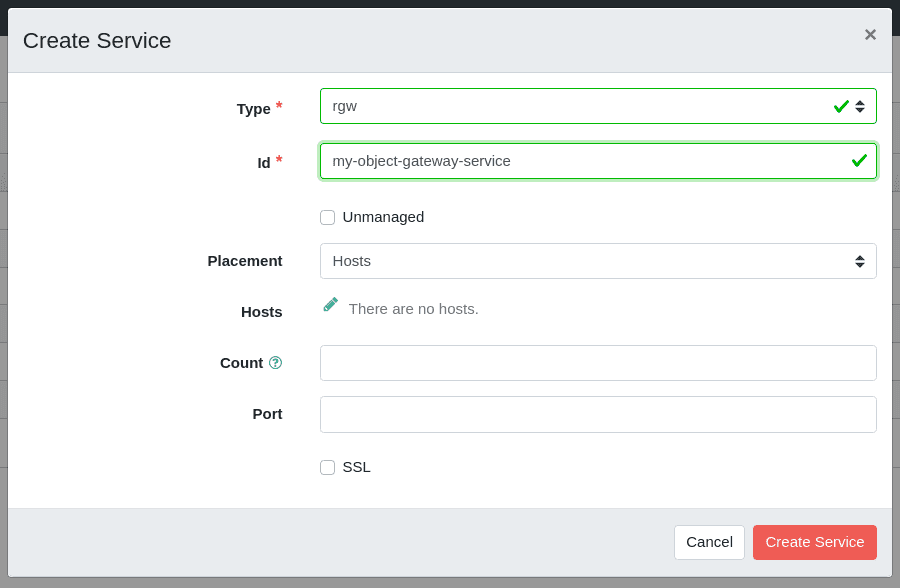900x588 pixels.
Task: Open the Type dropdown showing rgw
Action: tap(598, 106)
